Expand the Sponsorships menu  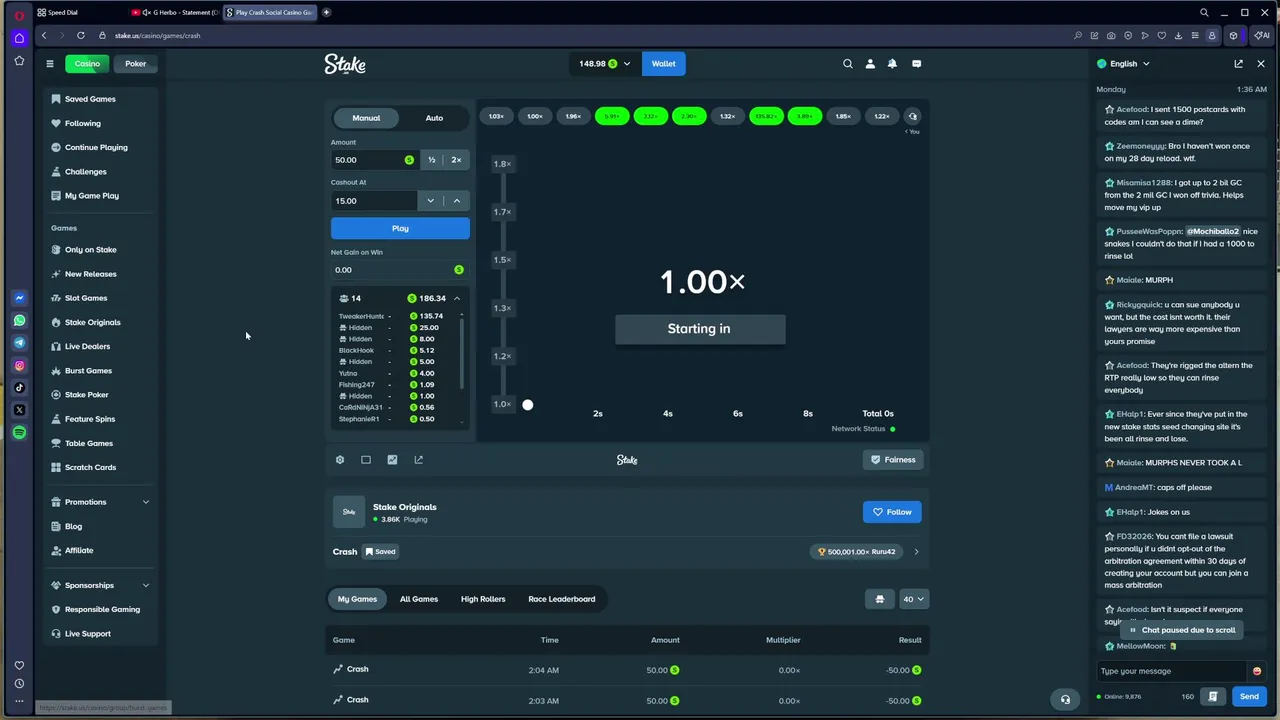100,585
